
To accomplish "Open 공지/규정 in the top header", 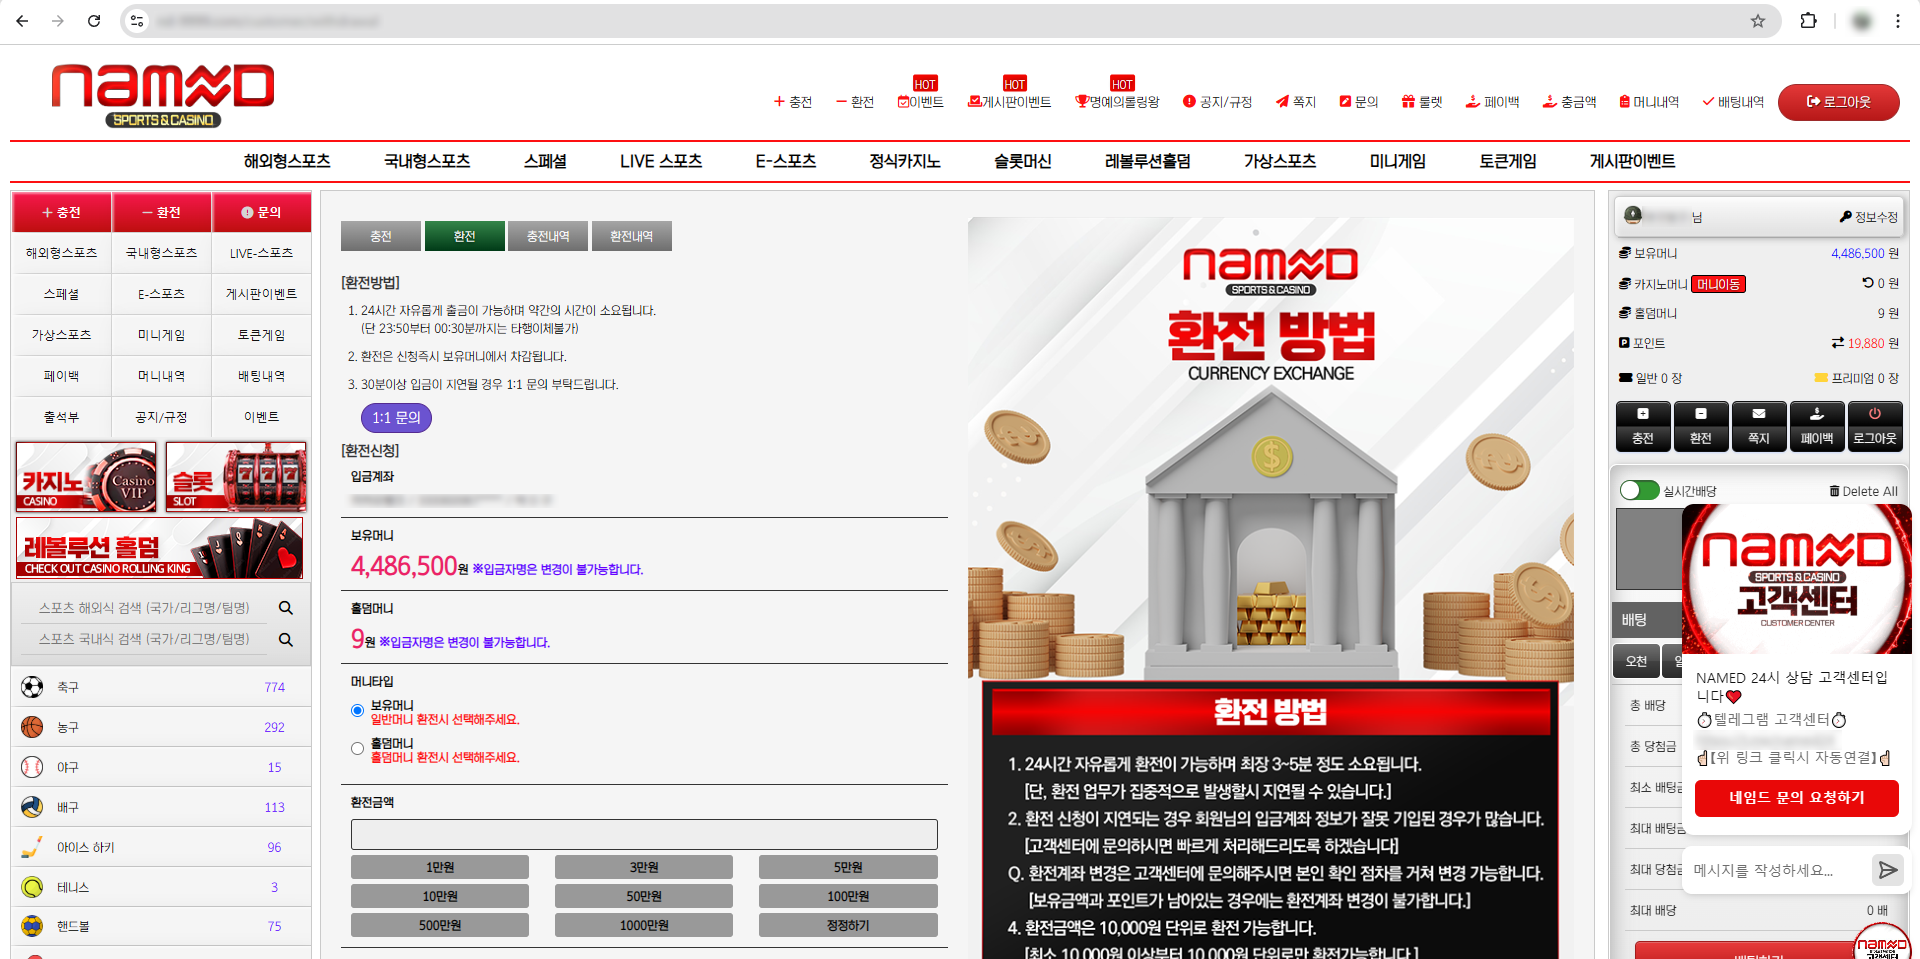I will pyautogui.click(x=1217, y=102).
